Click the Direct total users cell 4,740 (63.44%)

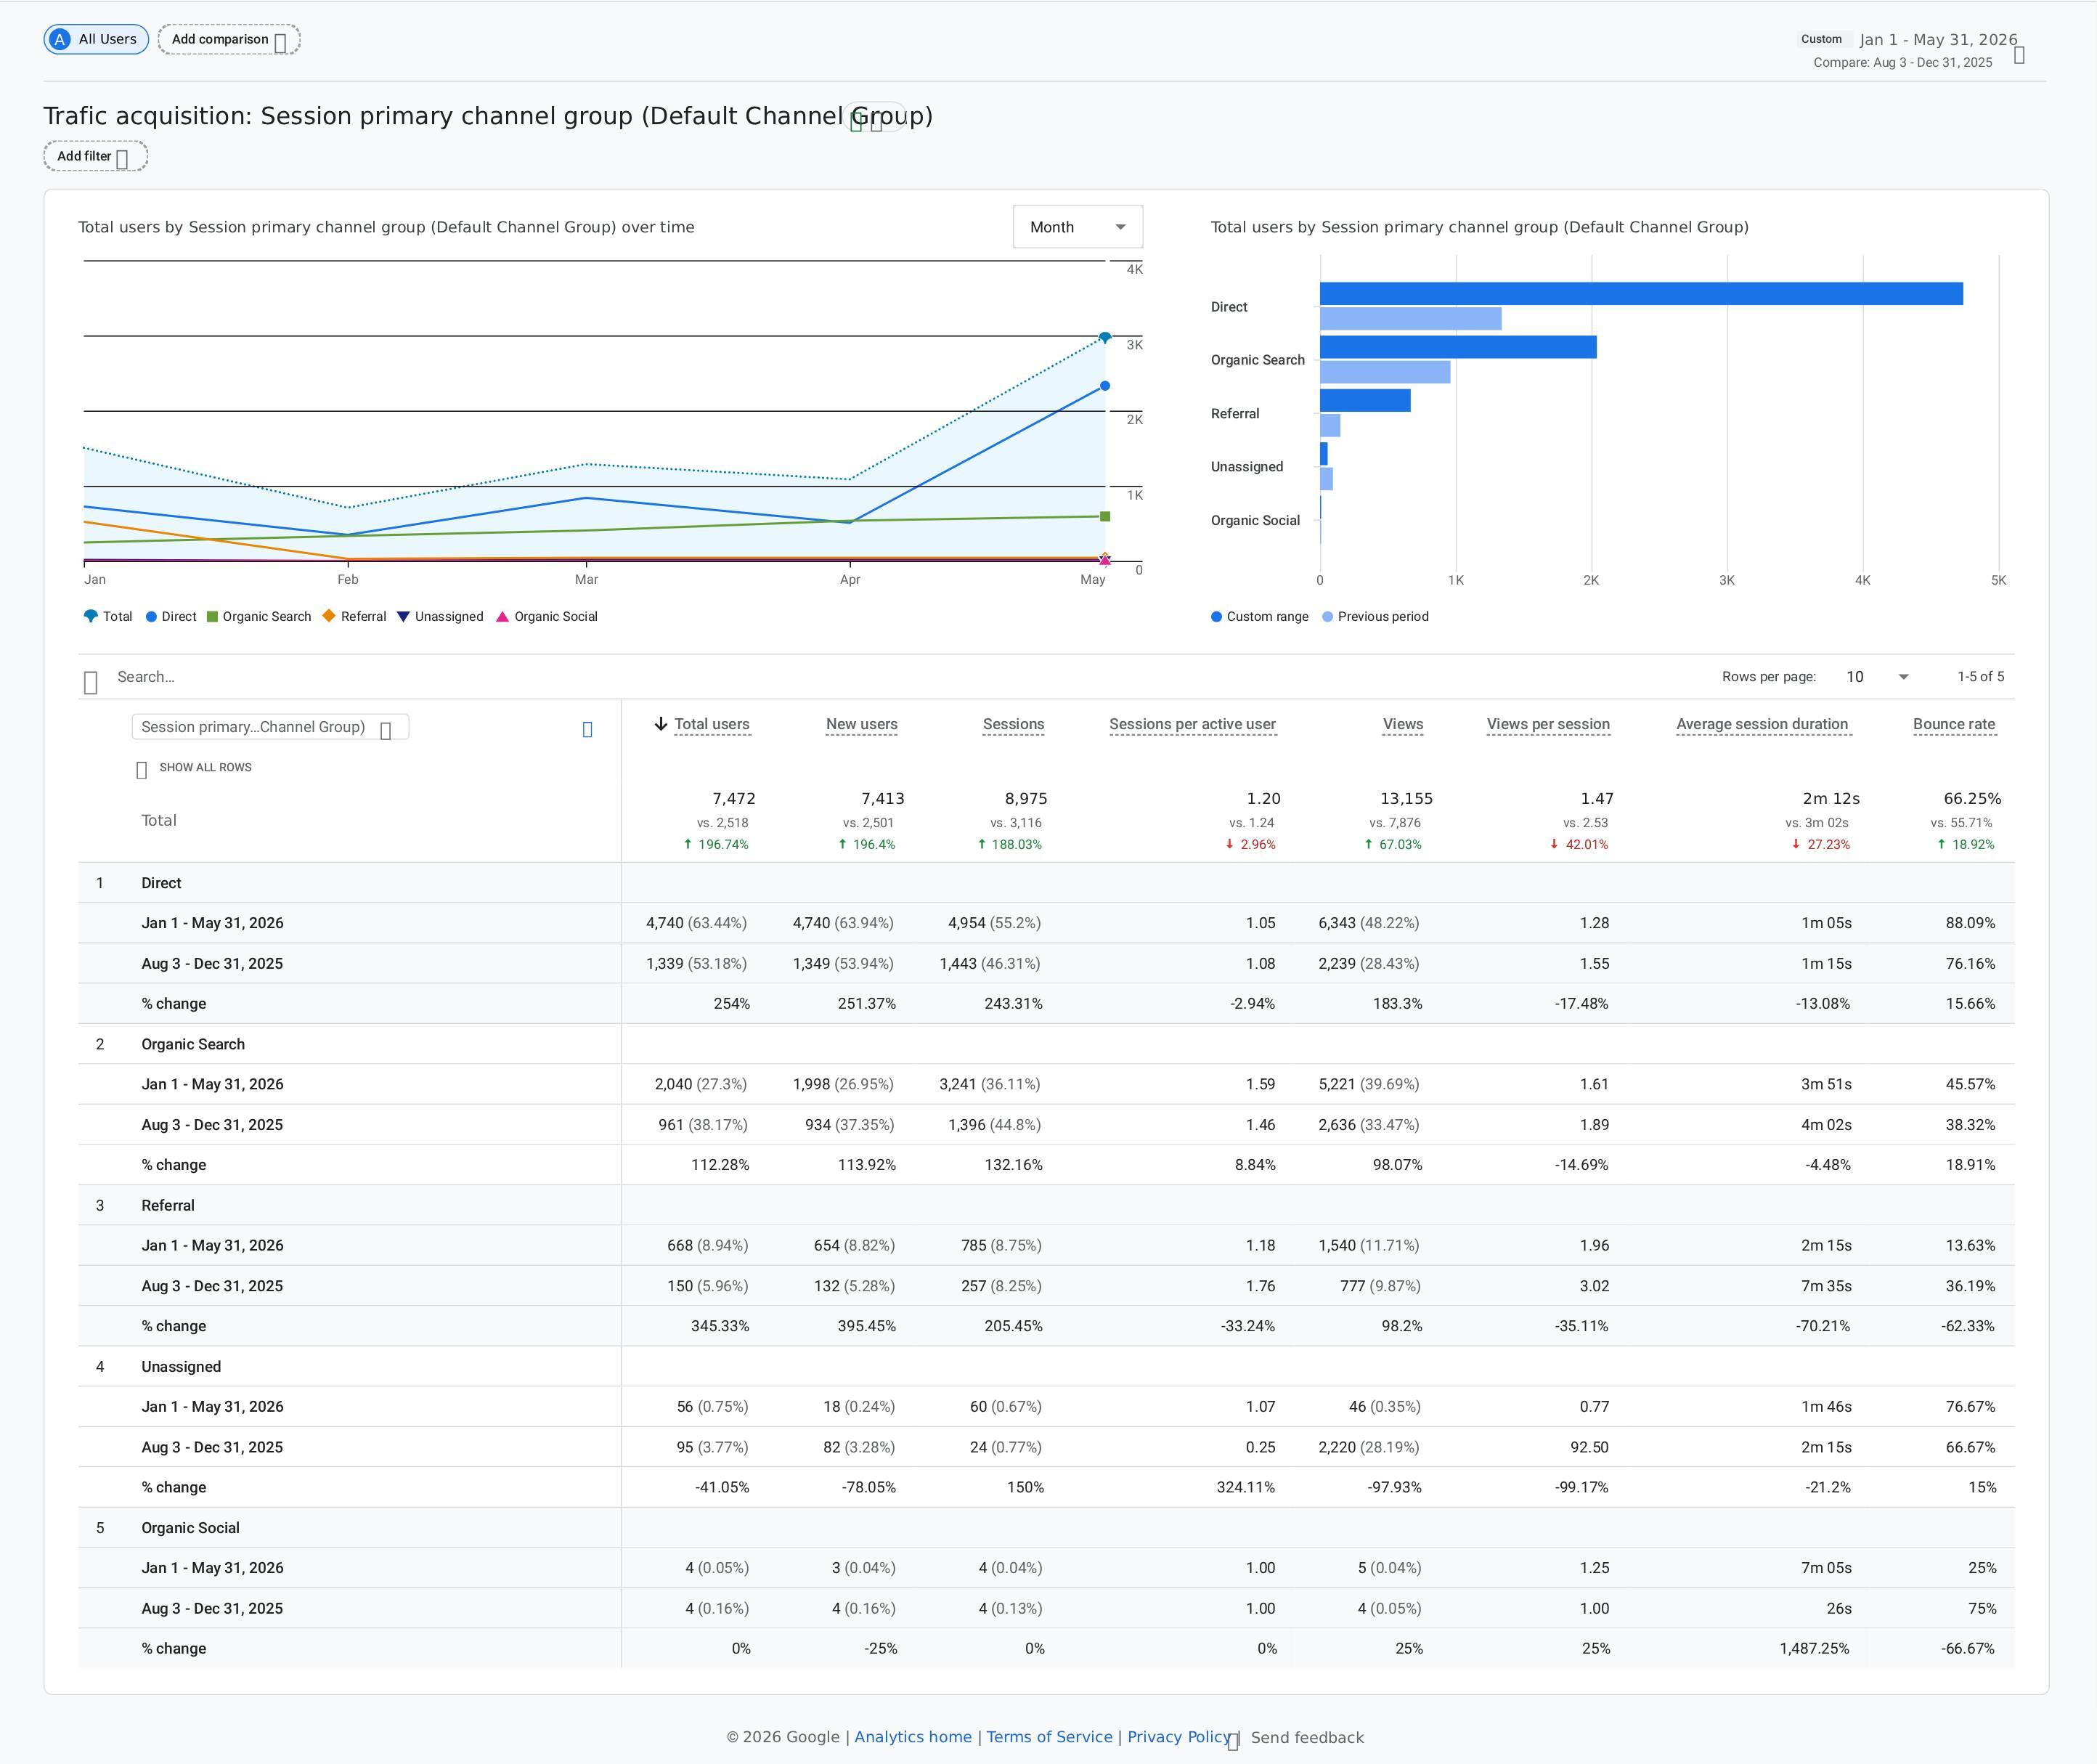[x=697, y=923]
